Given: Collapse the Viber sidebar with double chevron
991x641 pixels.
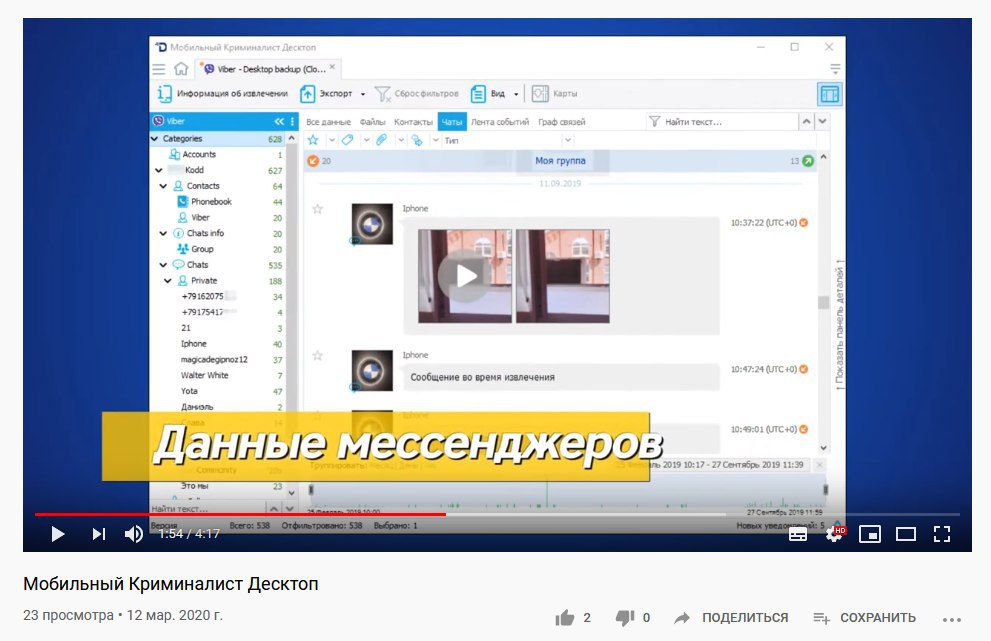Looking at the screenshot, I should [x=279, y=121].
